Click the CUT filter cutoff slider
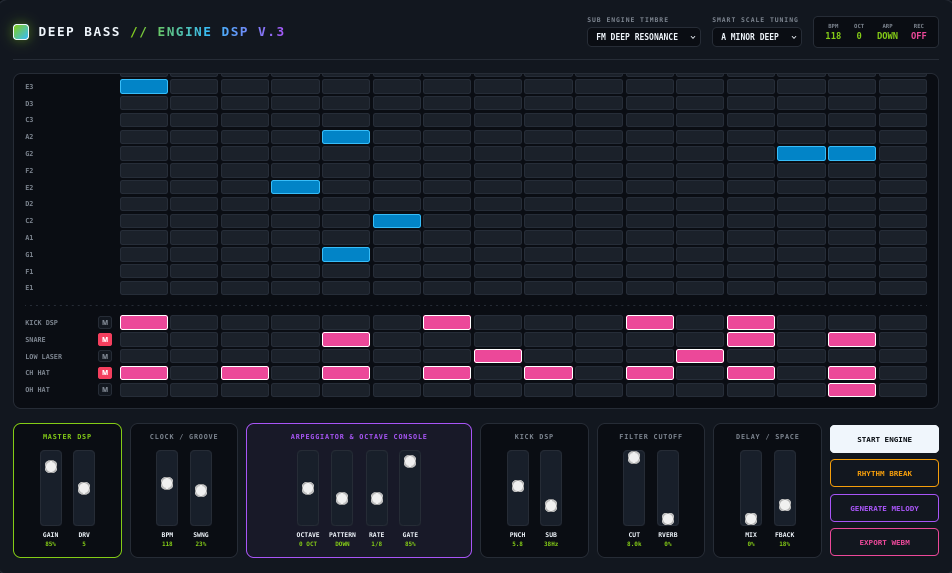Image resolution: width=952 pixels, height=573 pixels. tap(634, 488)
